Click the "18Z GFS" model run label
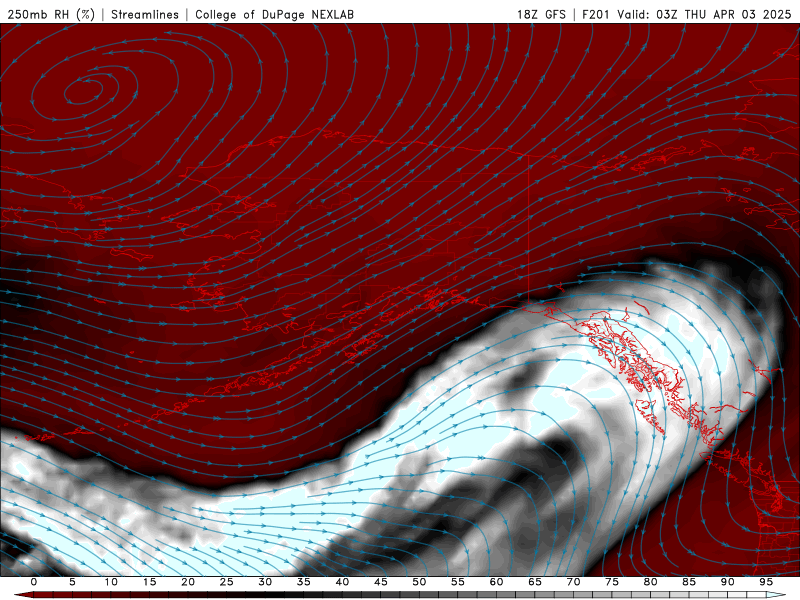The image size is (800, 600). pos(541,14)
